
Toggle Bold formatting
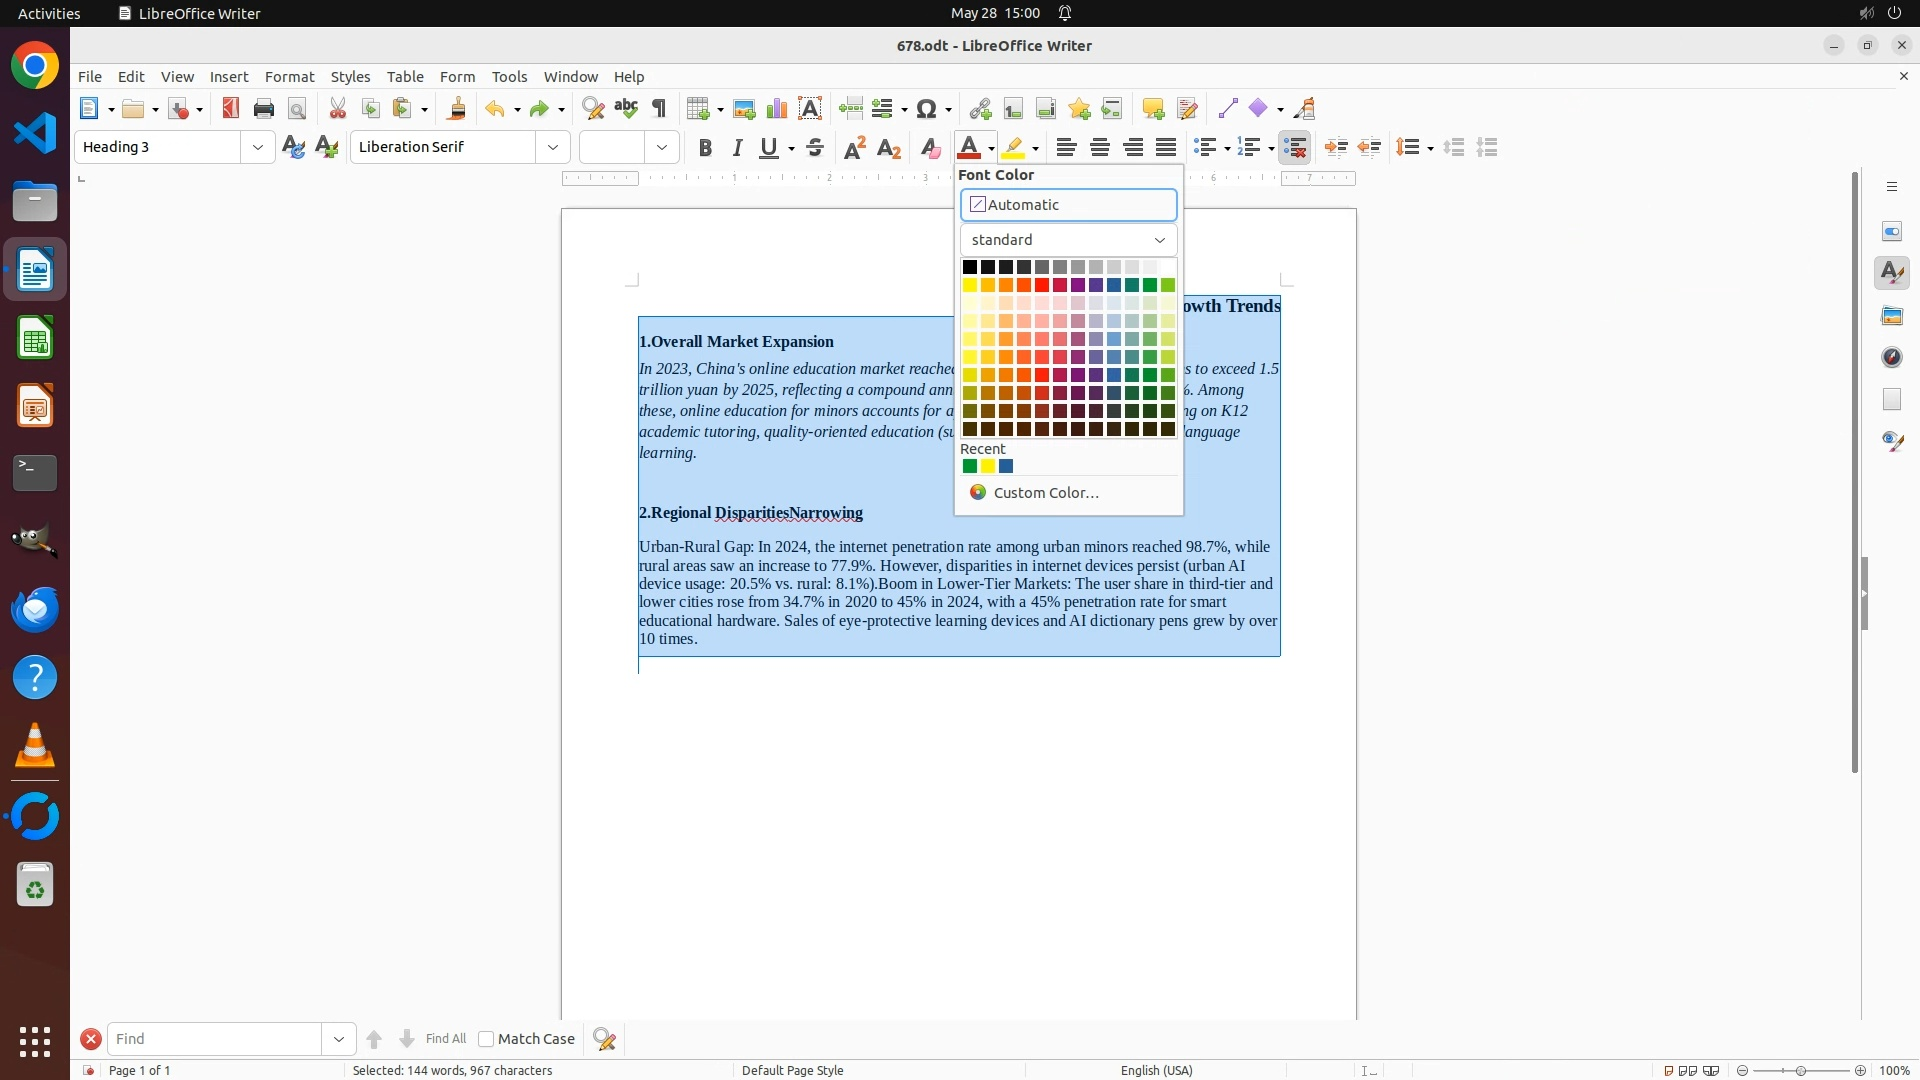(705, 148)
